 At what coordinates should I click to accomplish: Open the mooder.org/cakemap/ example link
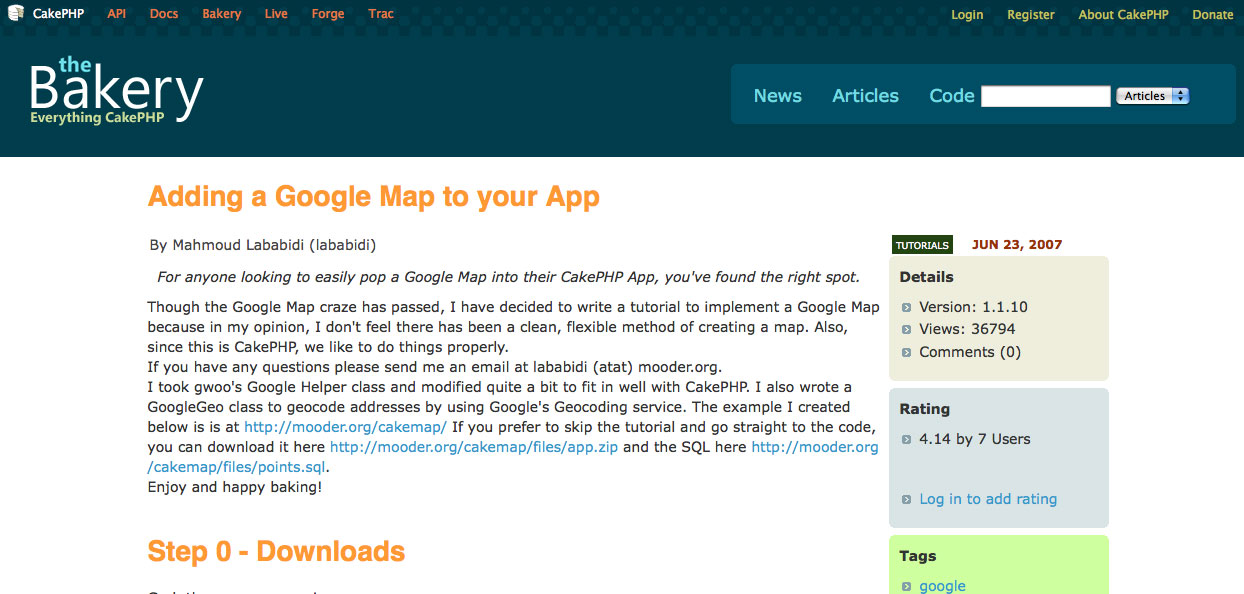pos(345,427)
